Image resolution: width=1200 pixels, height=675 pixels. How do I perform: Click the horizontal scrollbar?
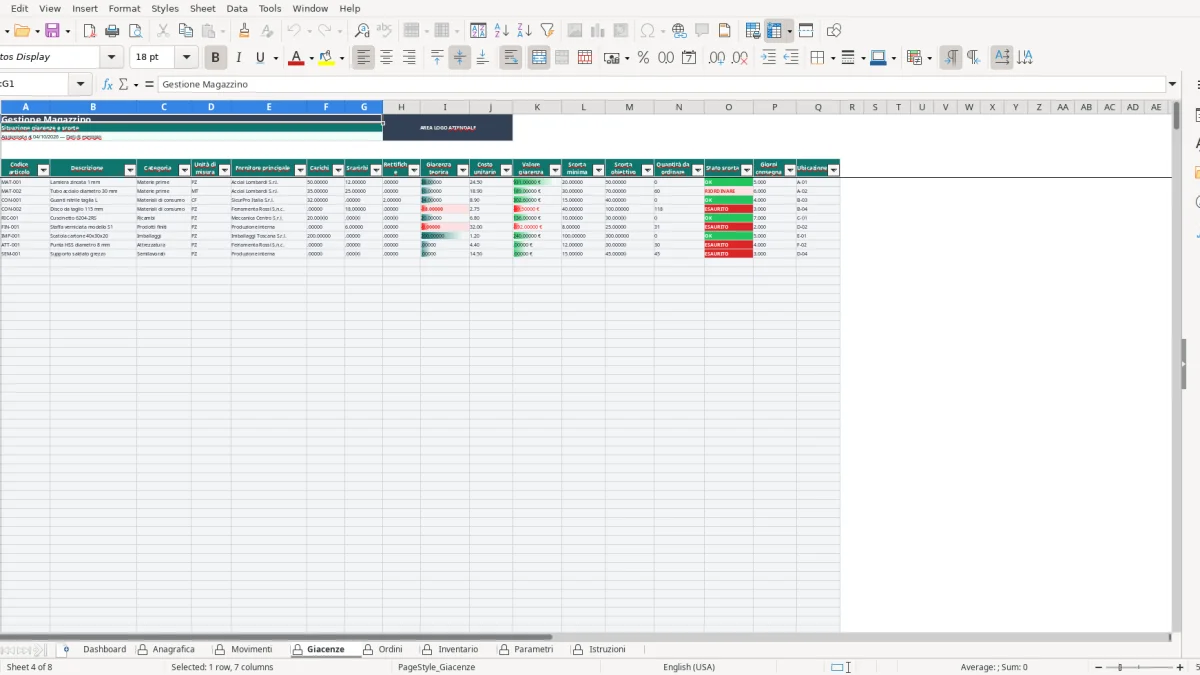[x=276, y=637]
